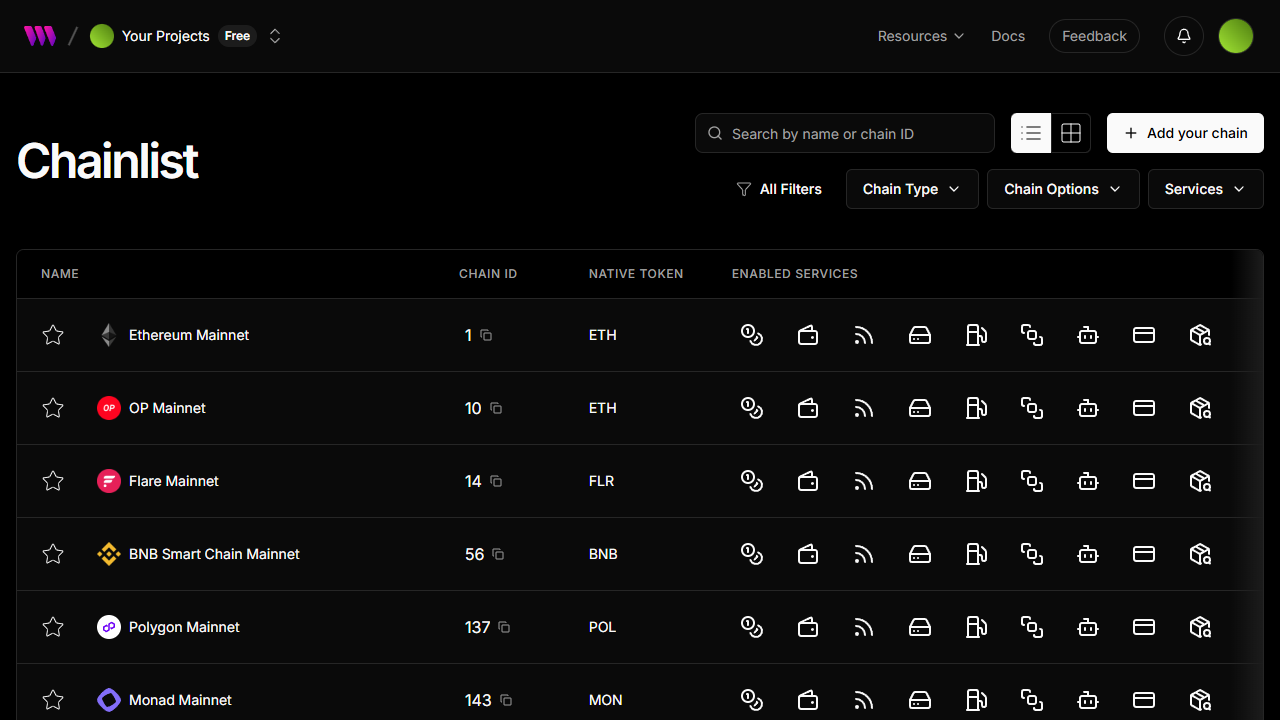Click hard drive service icon in OP Mainnet row
The height and width of the screenshot is (720, 1280).
[920, 408]
